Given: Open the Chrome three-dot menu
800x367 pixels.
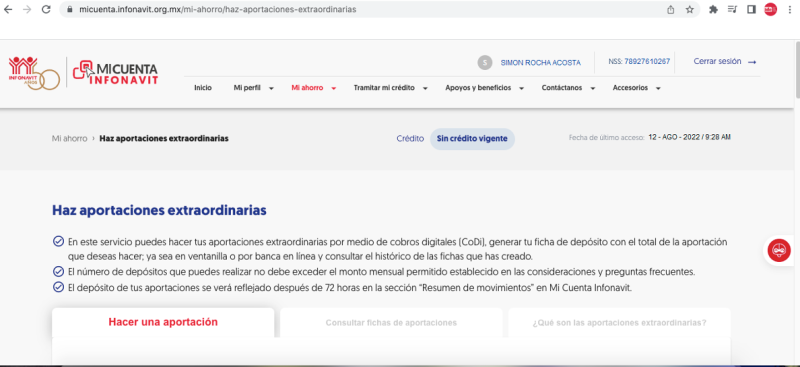Looking at the screenshot, I should (x=789, y=9).
